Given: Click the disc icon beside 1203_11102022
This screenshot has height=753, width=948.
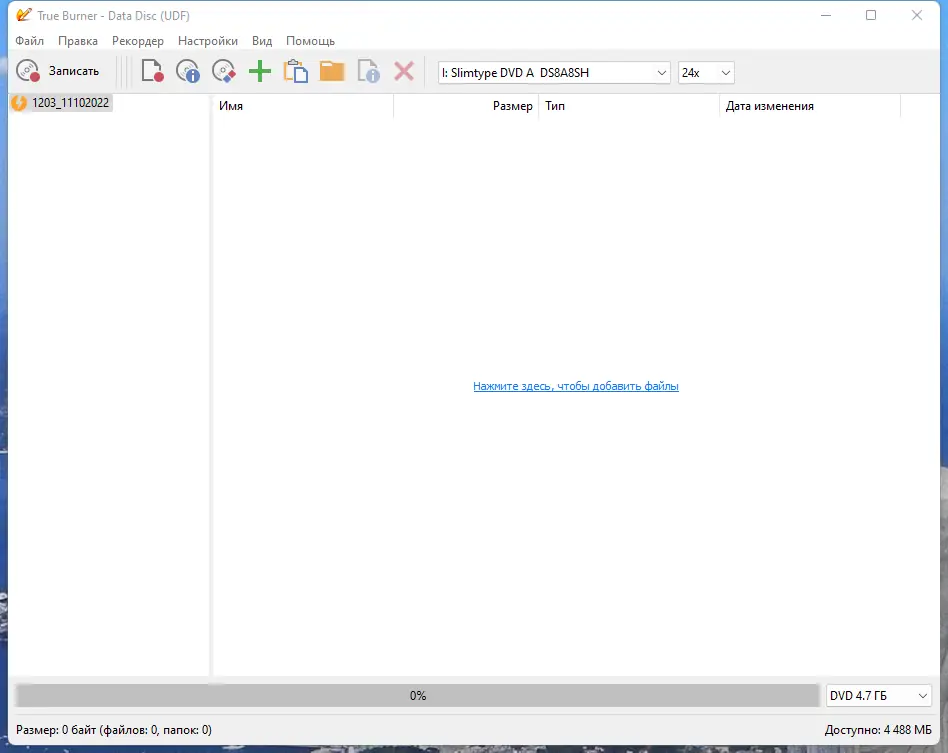Looking at the screenshot, I should coord(19,103).
